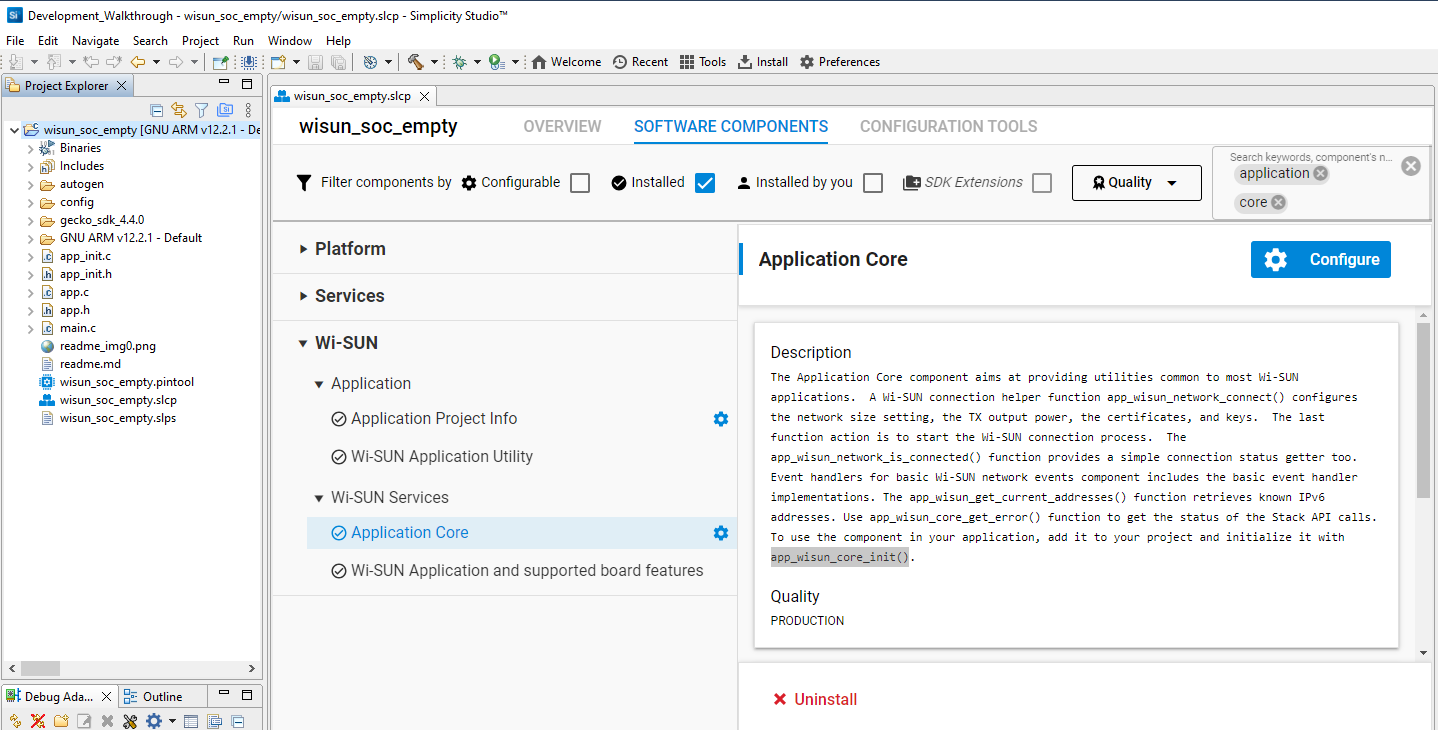Select Wi-SUN Application Utility component
Viewport: 1438px width, 730px height.
442,457
